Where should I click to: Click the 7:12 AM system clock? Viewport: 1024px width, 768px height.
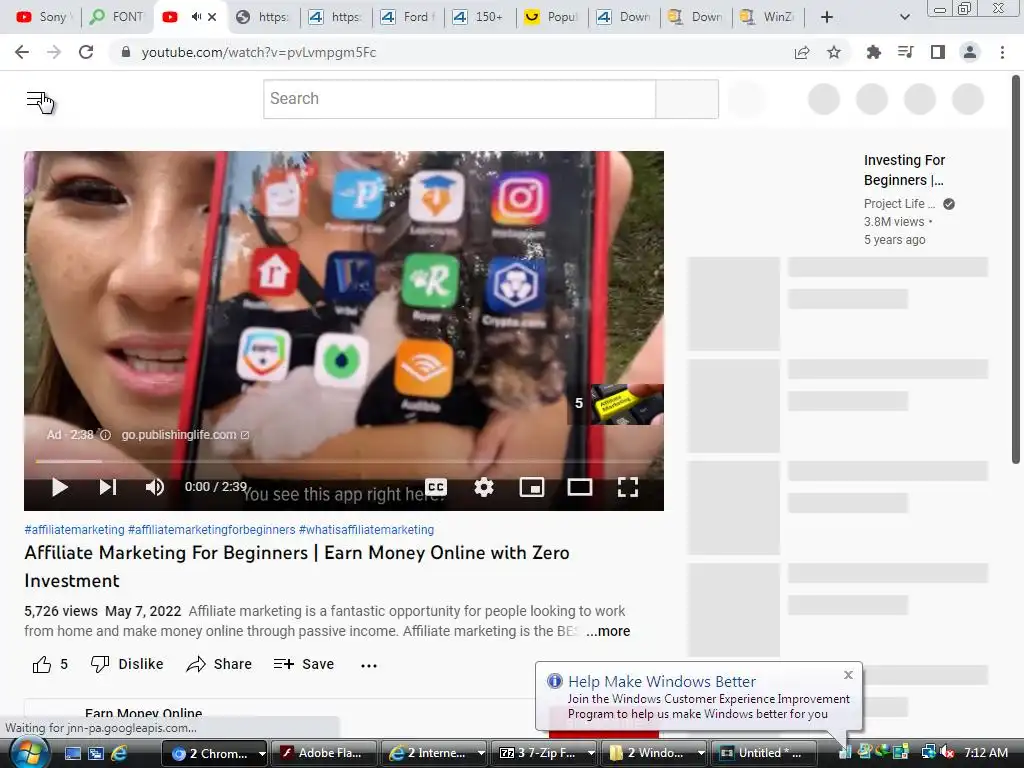(986, 753)
